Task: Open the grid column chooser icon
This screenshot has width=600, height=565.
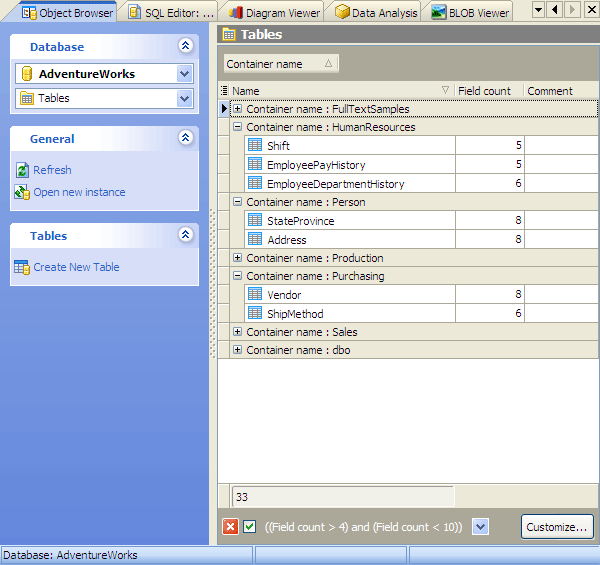Action: tap(224, 91)
